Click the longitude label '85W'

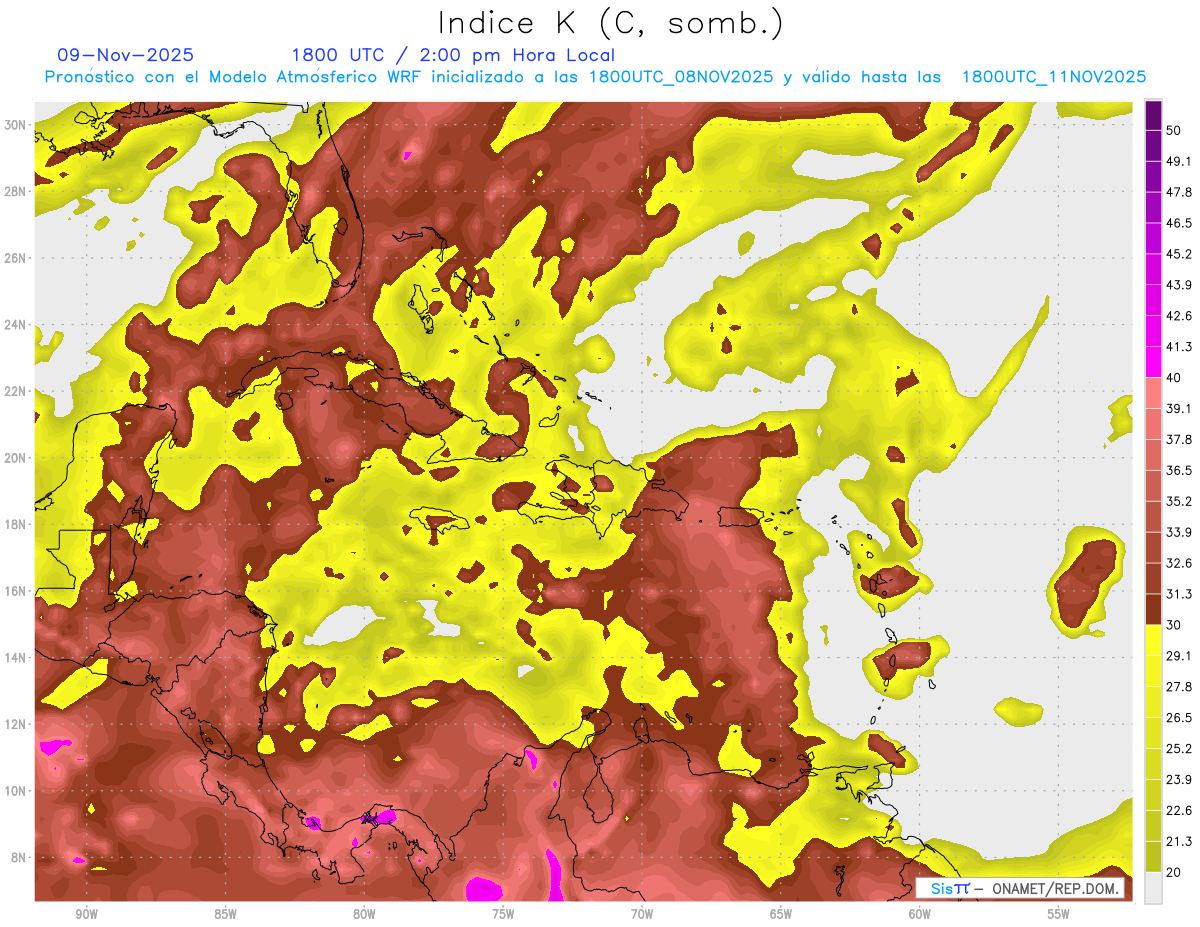[225, 914]
